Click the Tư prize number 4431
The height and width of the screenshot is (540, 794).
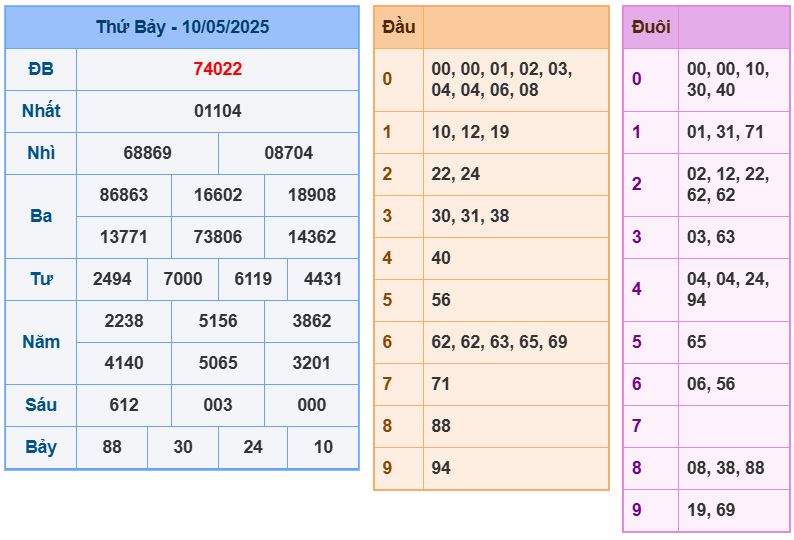(323, 279)
